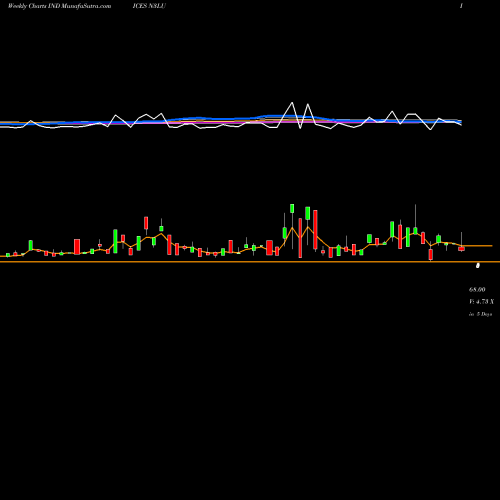Select the lowest red candle touching the support line
500x500 pixels.
(431, 255)
